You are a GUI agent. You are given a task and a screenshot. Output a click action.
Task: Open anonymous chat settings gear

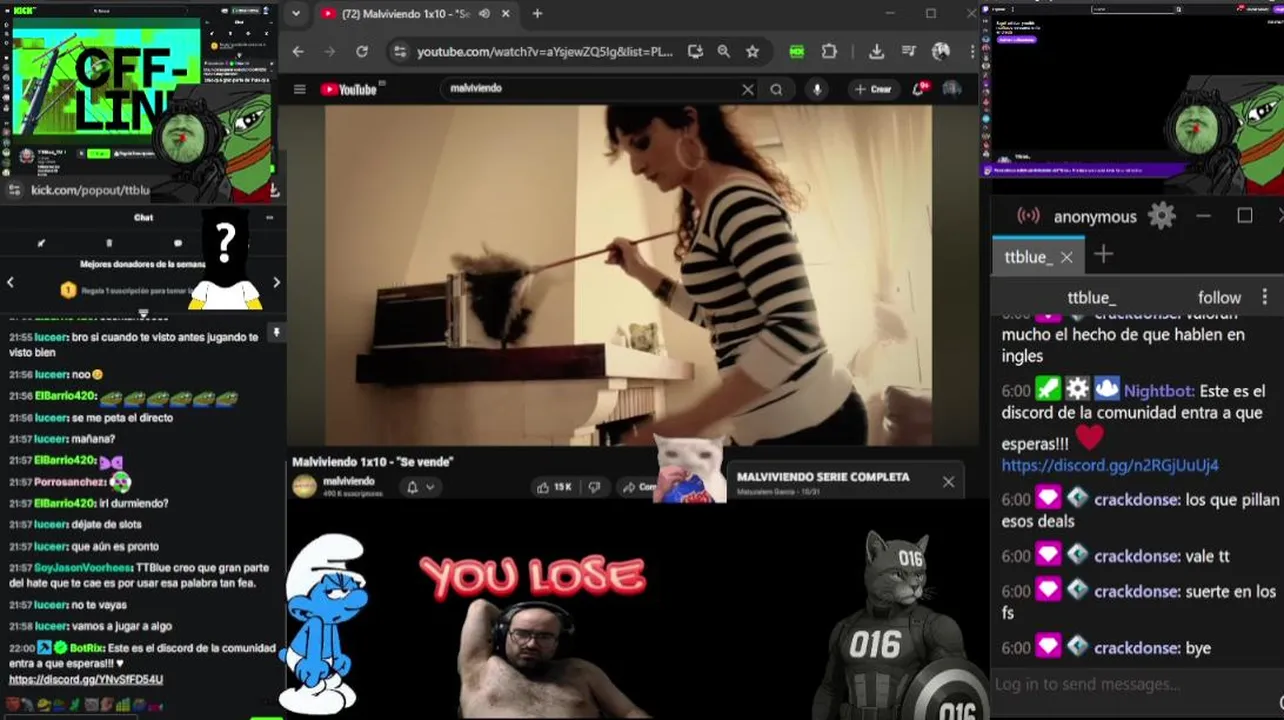1161,216
